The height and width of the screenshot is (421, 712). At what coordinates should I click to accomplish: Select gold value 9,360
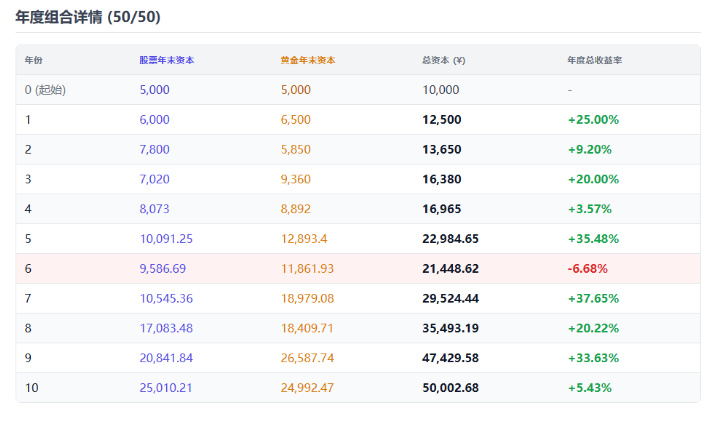296,179
